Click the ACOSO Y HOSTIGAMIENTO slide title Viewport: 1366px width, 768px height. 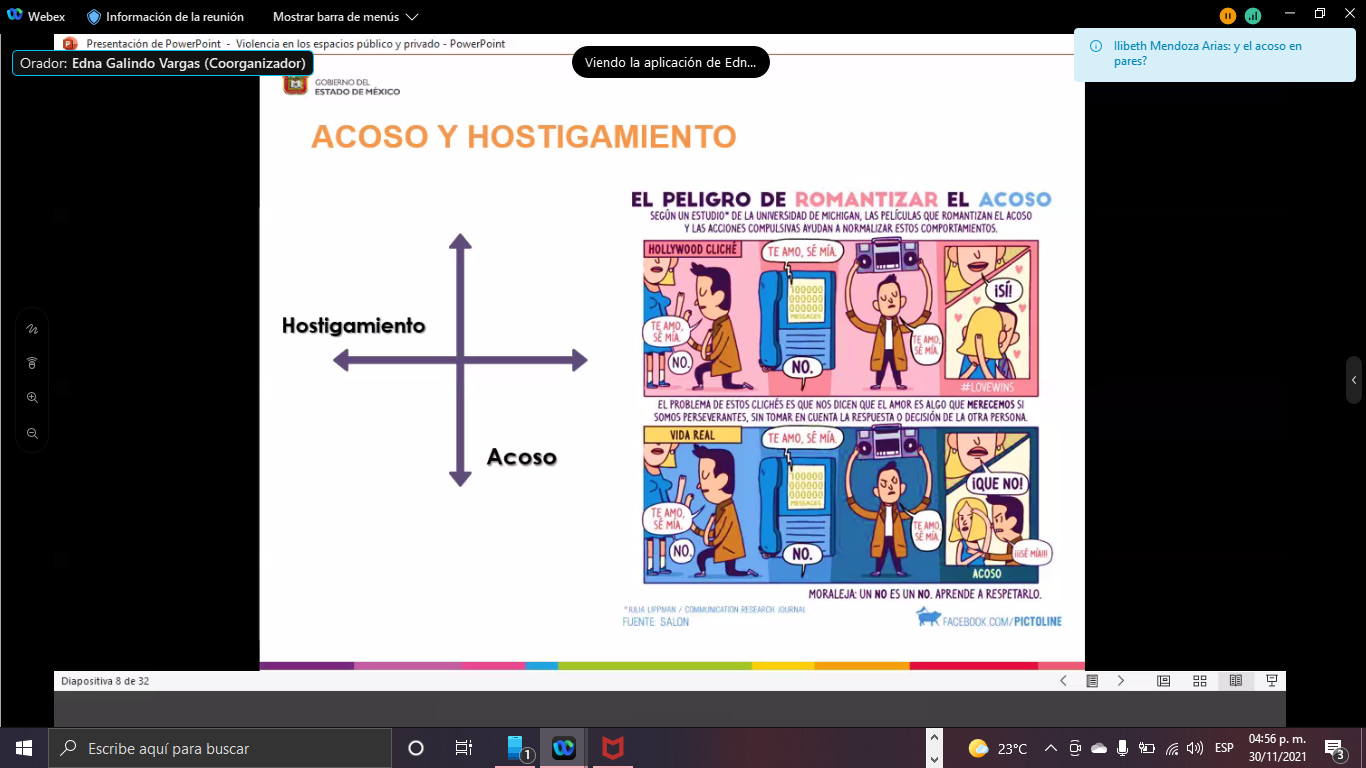[523, 136]
